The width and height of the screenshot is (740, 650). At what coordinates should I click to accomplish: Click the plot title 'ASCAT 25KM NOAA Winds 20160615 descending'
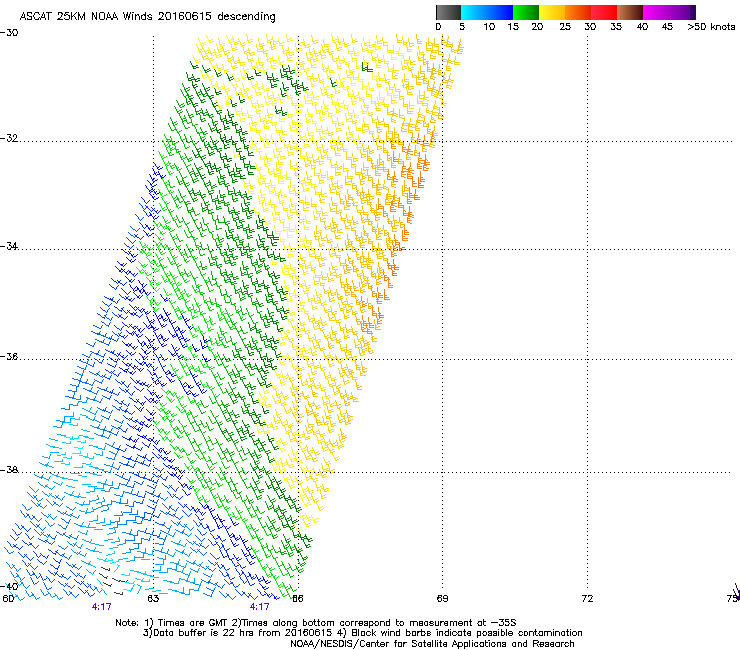(147, 17)
